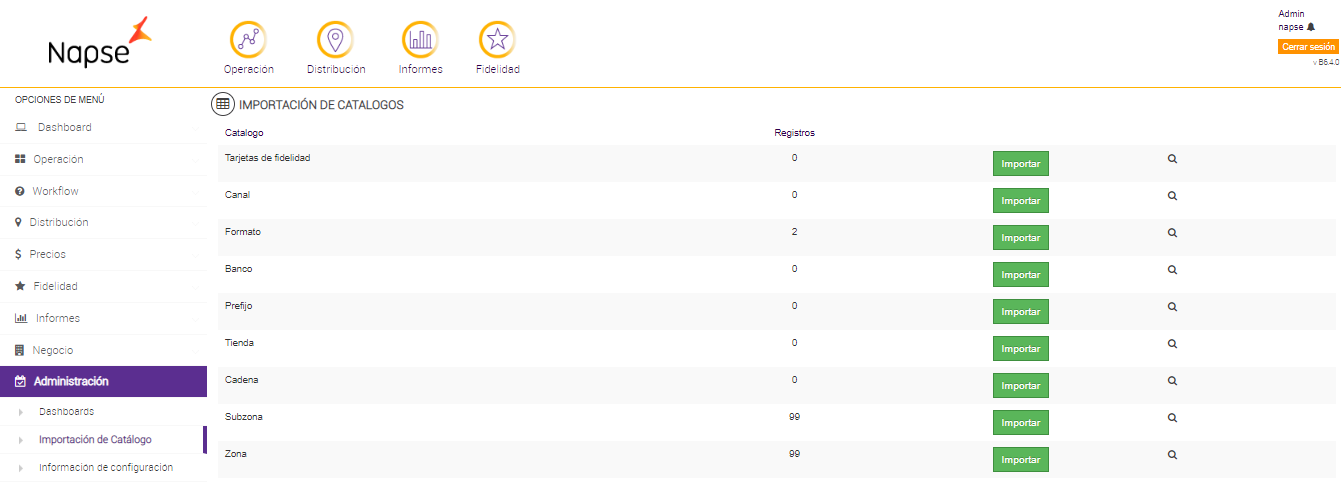Click the Cerrar sesión button
The image size is (1341, 485).
point(1307,47)
